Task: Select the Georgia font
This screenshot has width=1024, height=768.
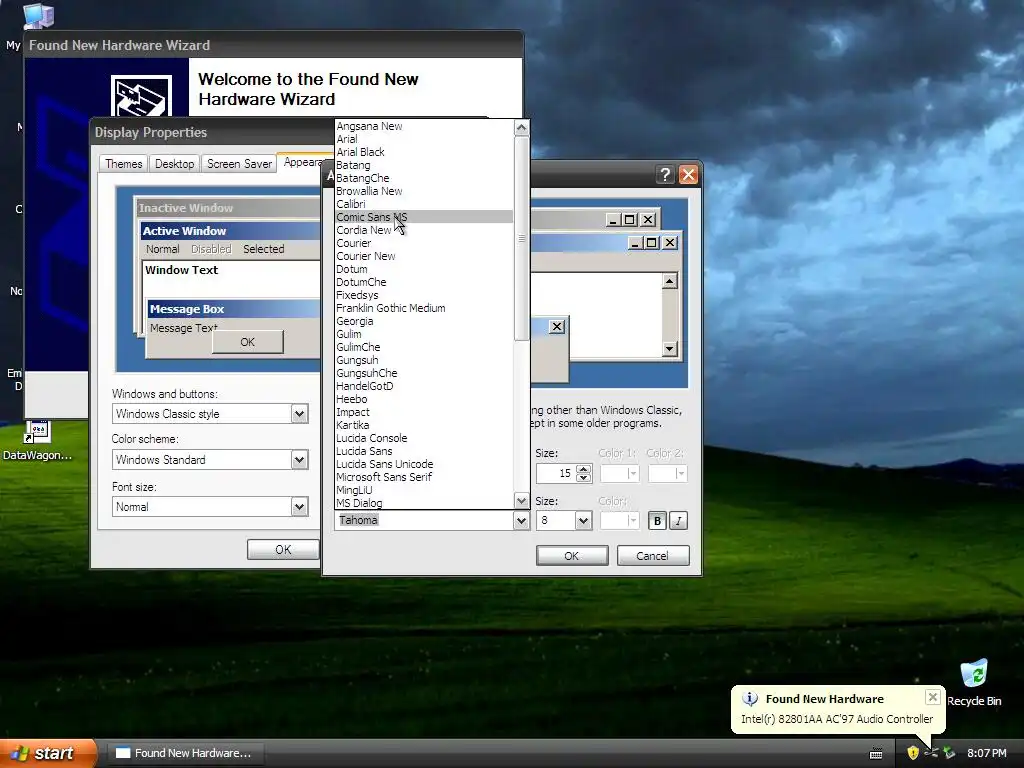Action: [424, 321]
